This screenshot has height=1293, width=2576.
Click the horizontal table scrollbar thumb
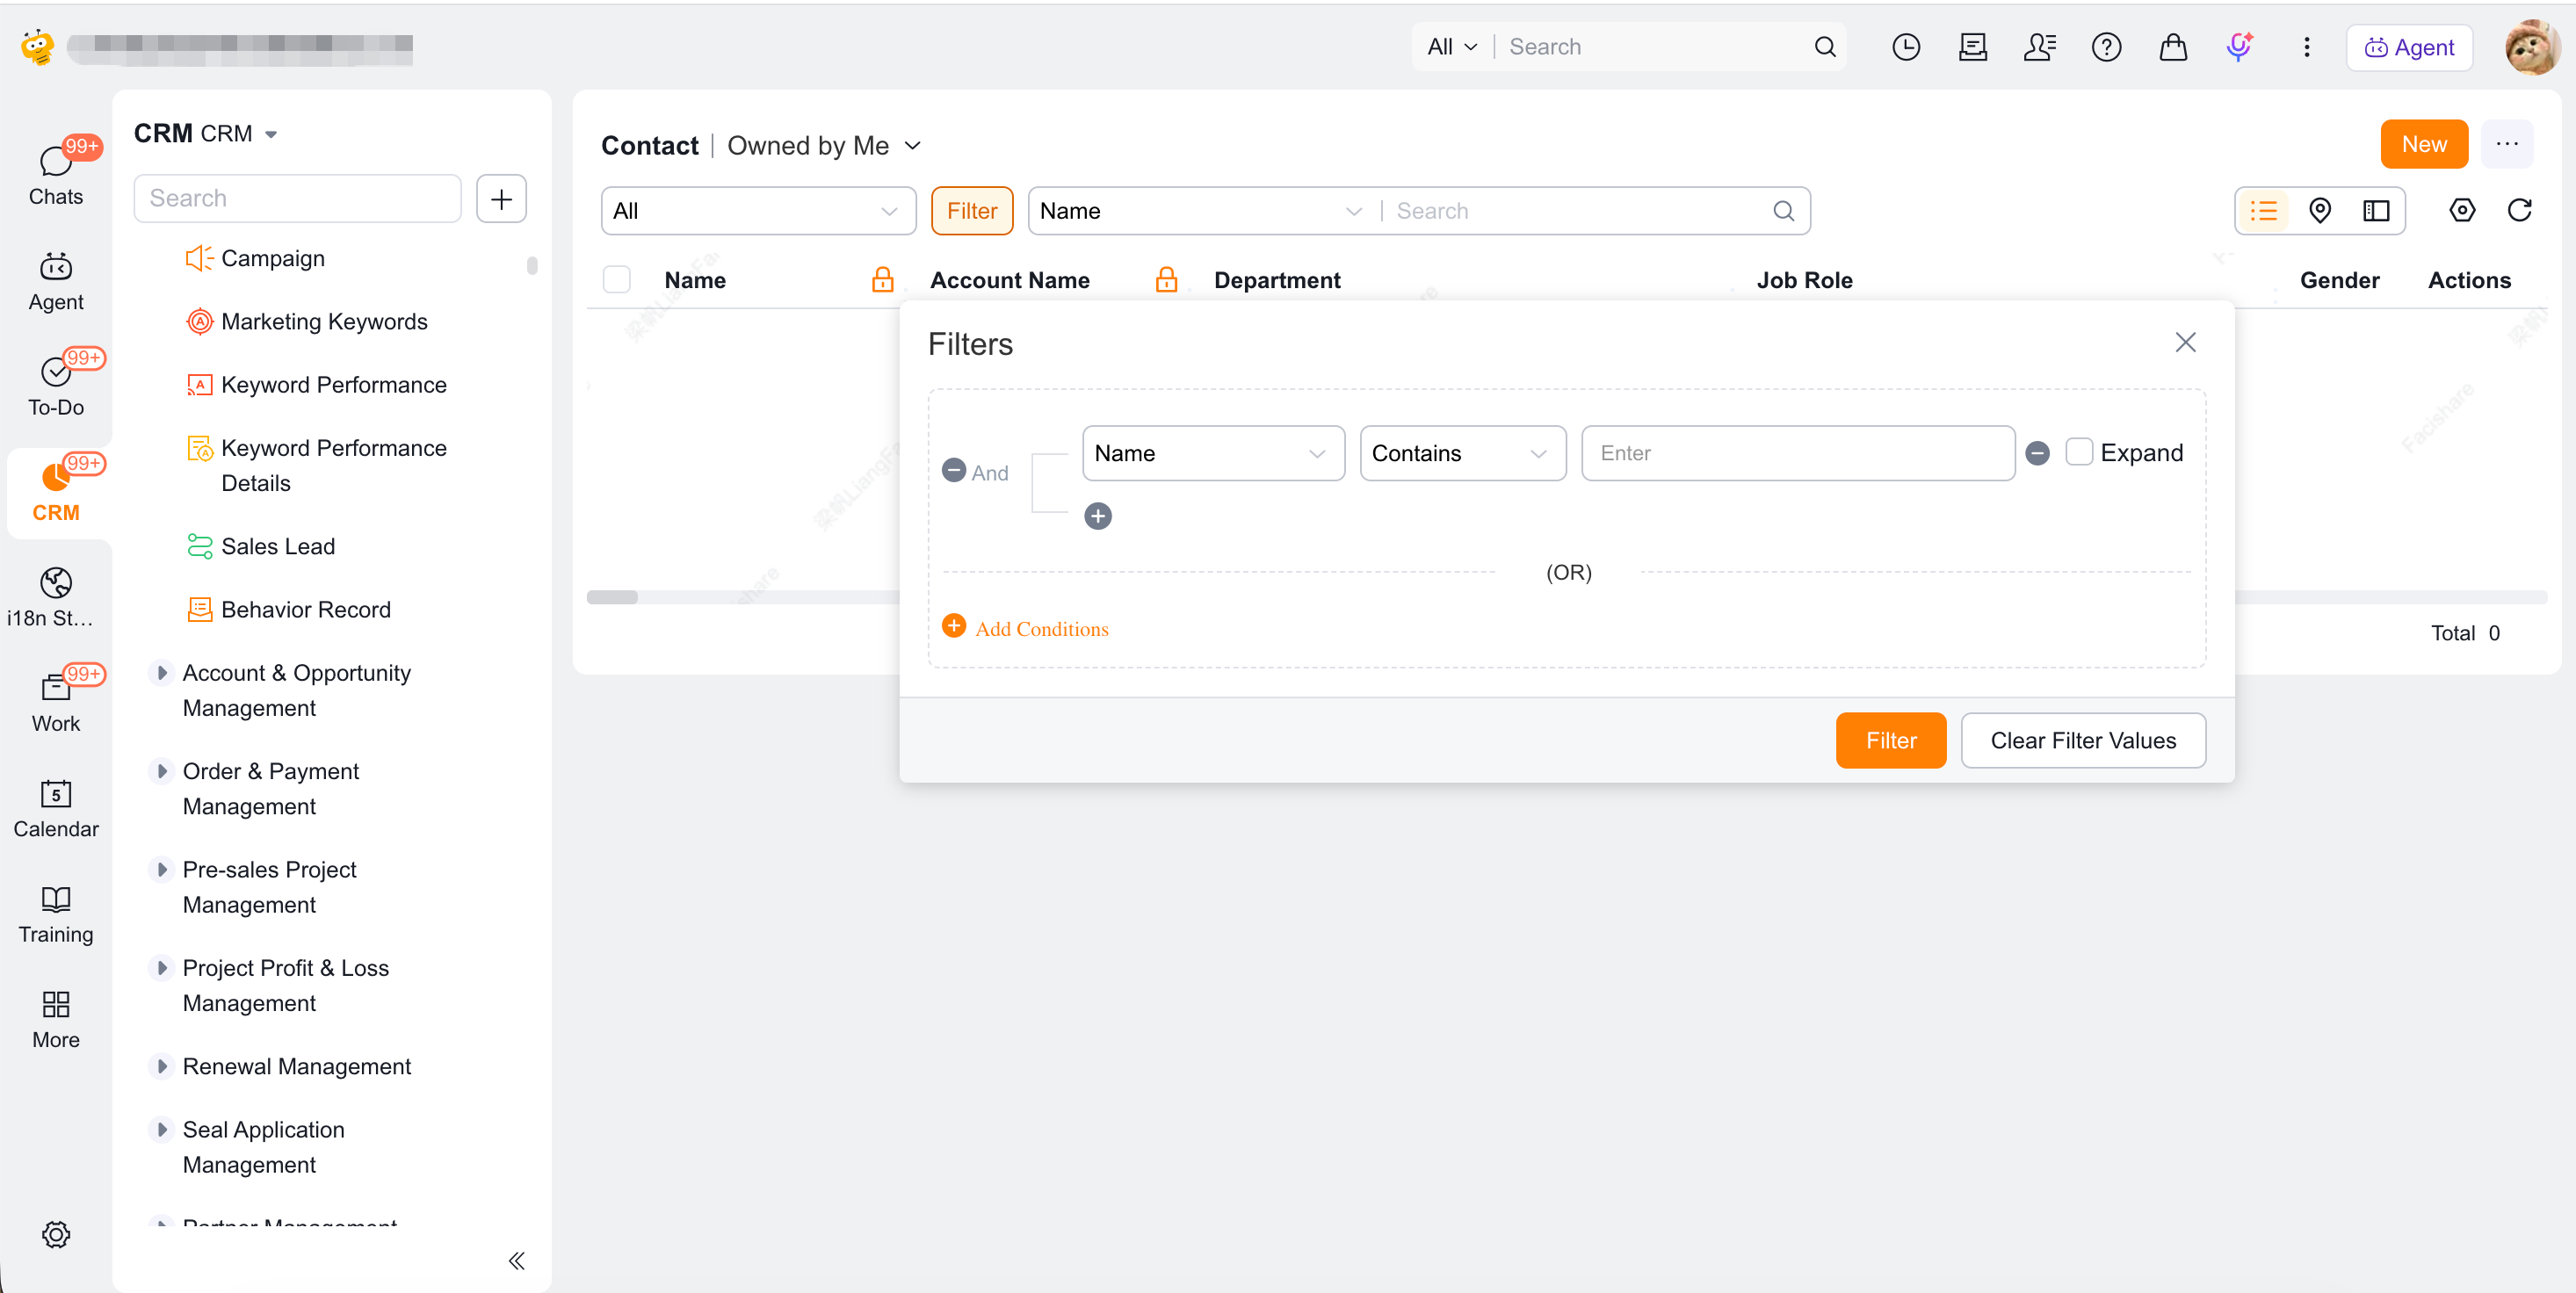(x=612, y=598)
